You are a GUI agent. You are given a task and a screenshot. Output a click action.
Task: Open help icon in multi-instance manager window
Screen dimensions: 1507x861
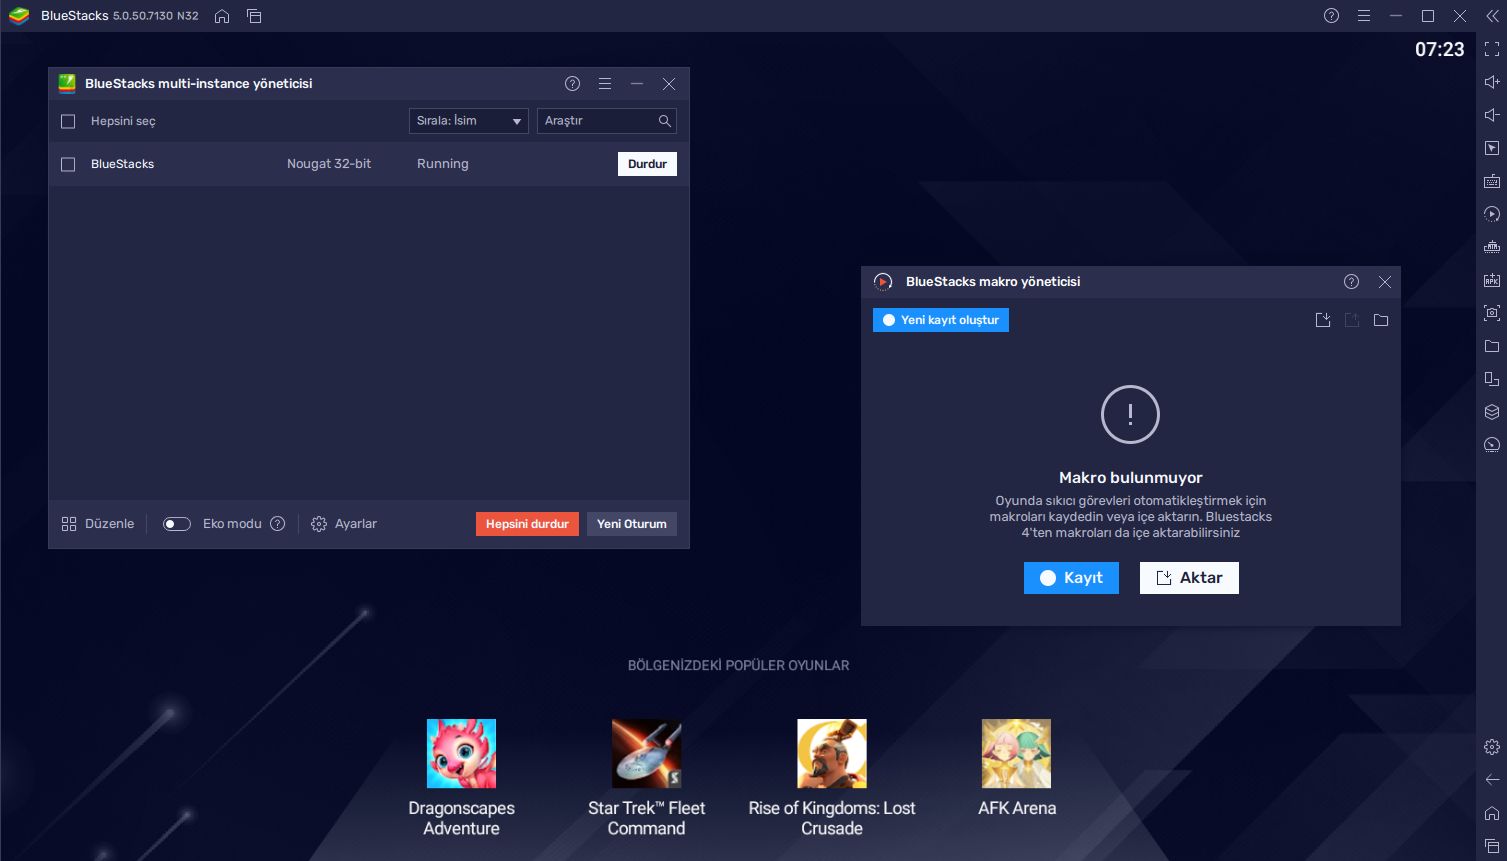pyautogui.click(x=572, y=84)
